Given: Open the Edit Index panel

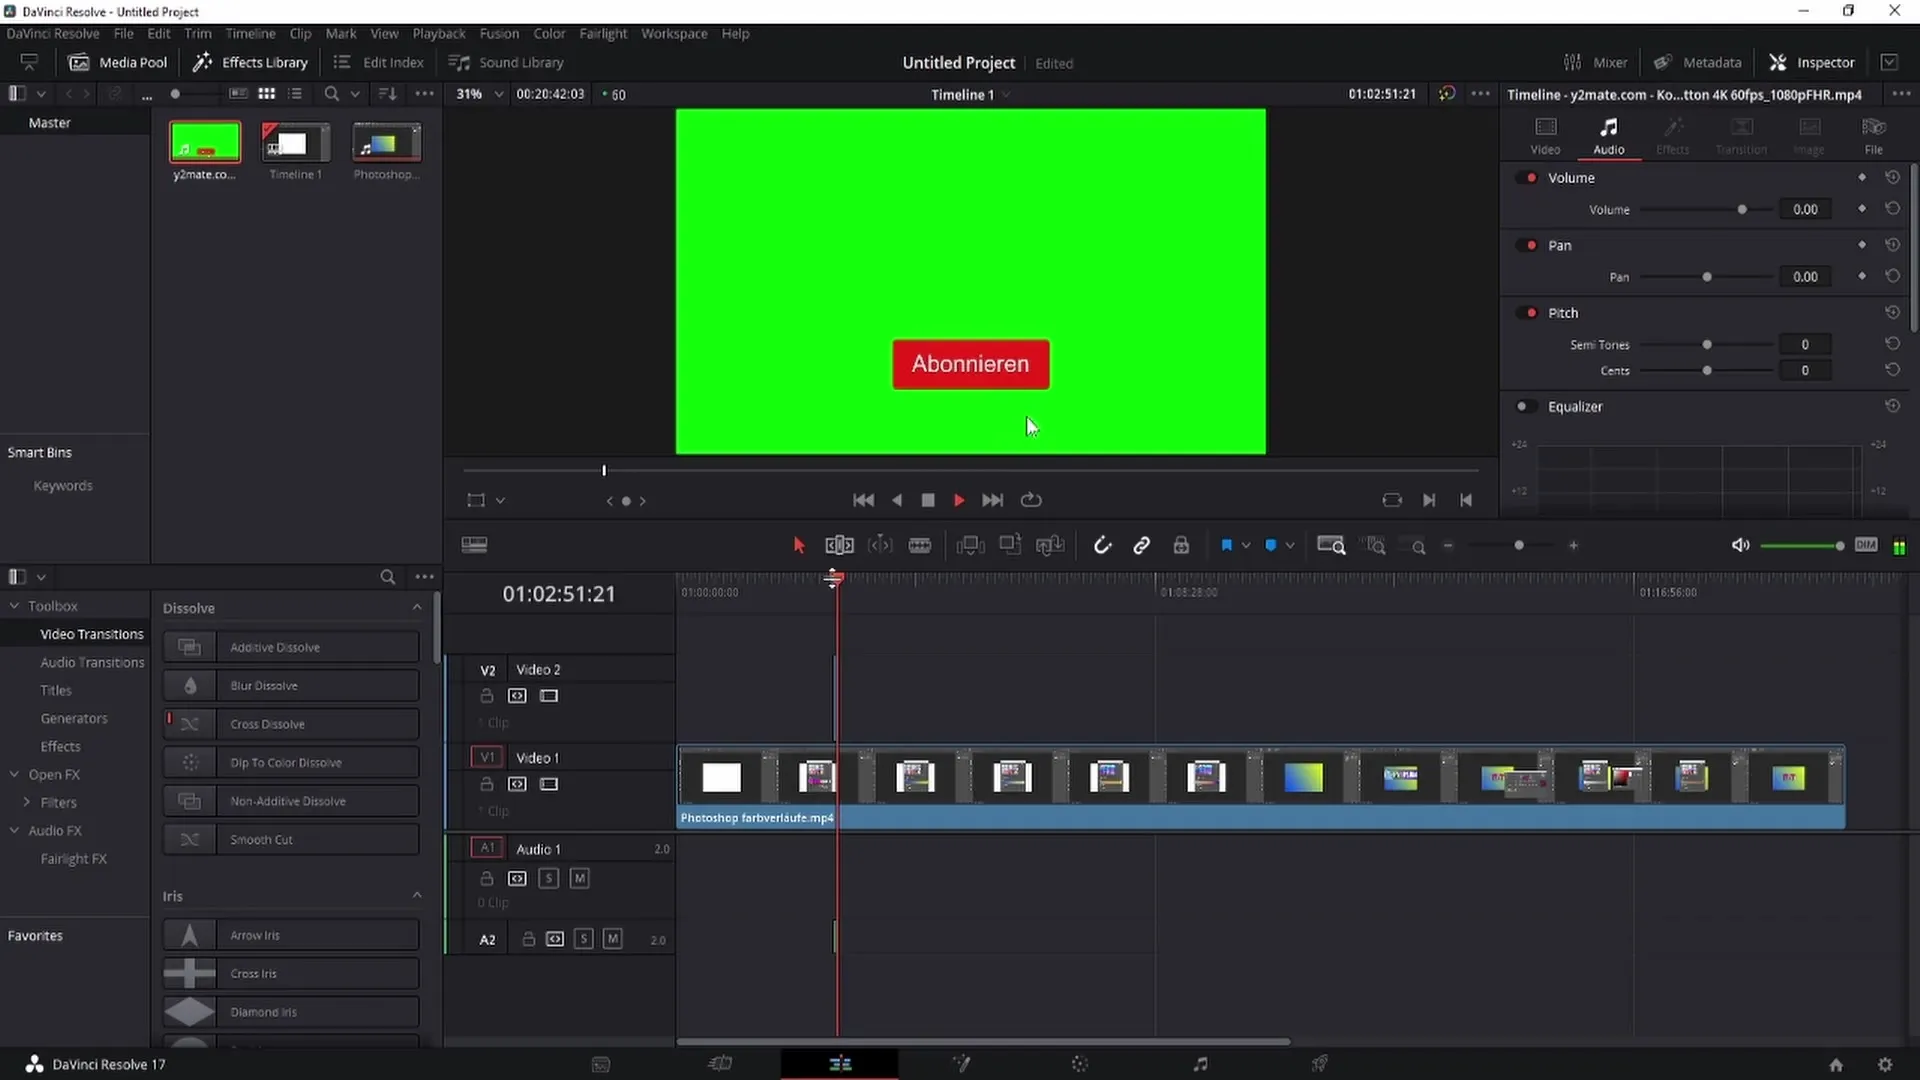Looking at the screenshot, I should (378, 62).
